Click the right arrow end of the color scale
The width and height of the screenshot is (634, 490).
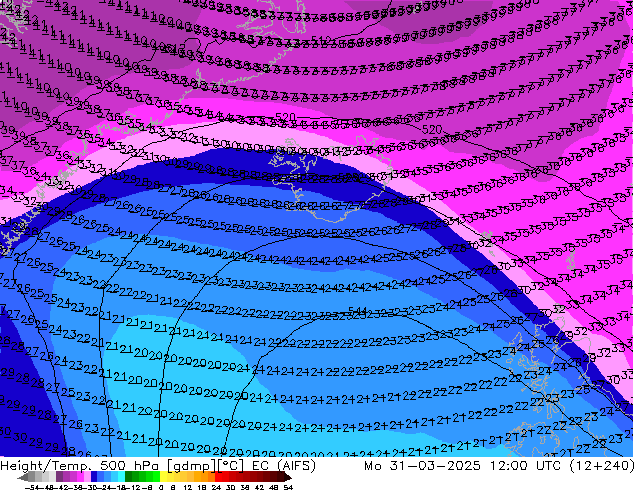click(288, 478)
